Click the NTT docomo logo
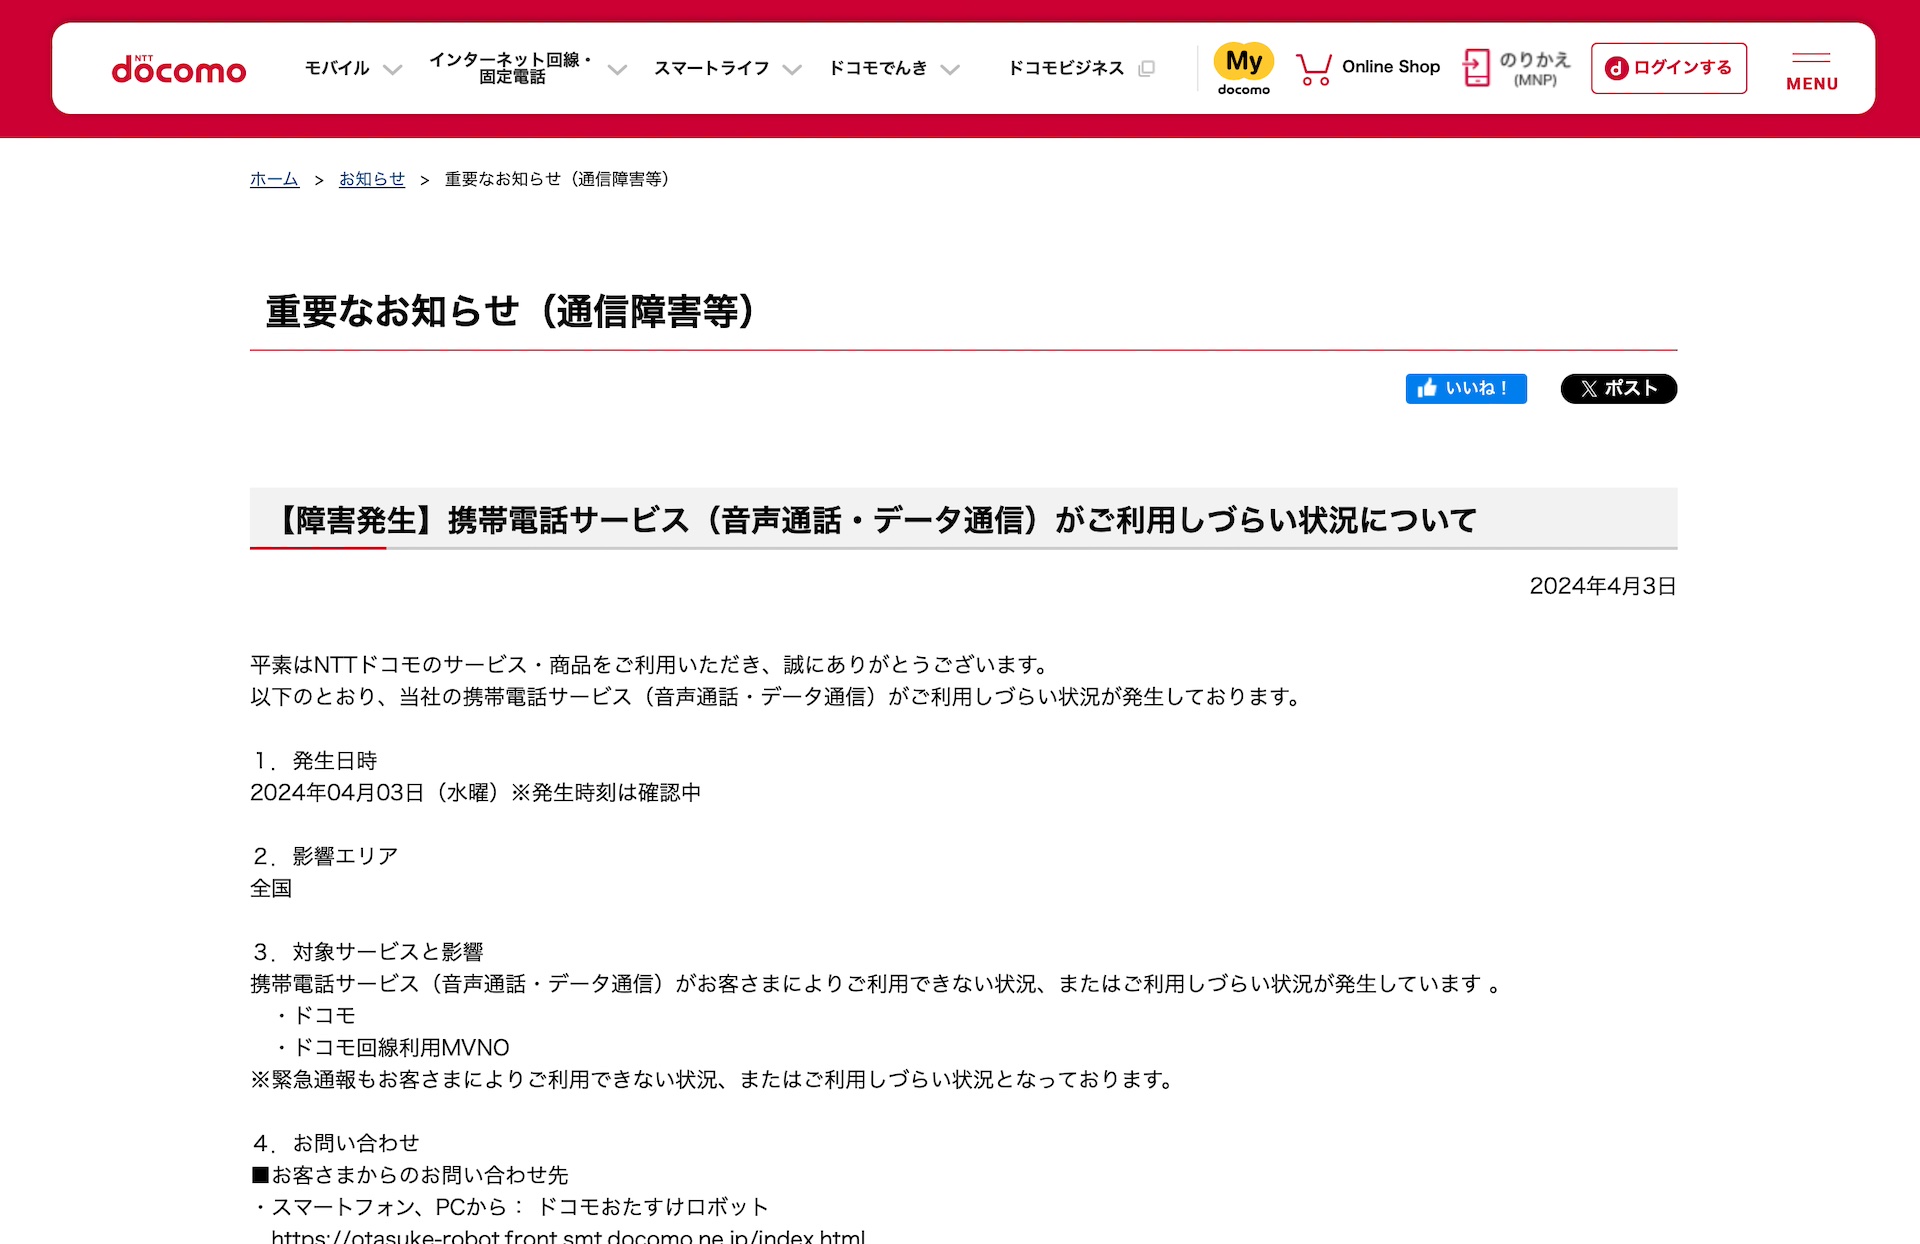Image resolution: width=1920 pixels, height=1244 pixels. pyautogui.click(x=178, y=69)
